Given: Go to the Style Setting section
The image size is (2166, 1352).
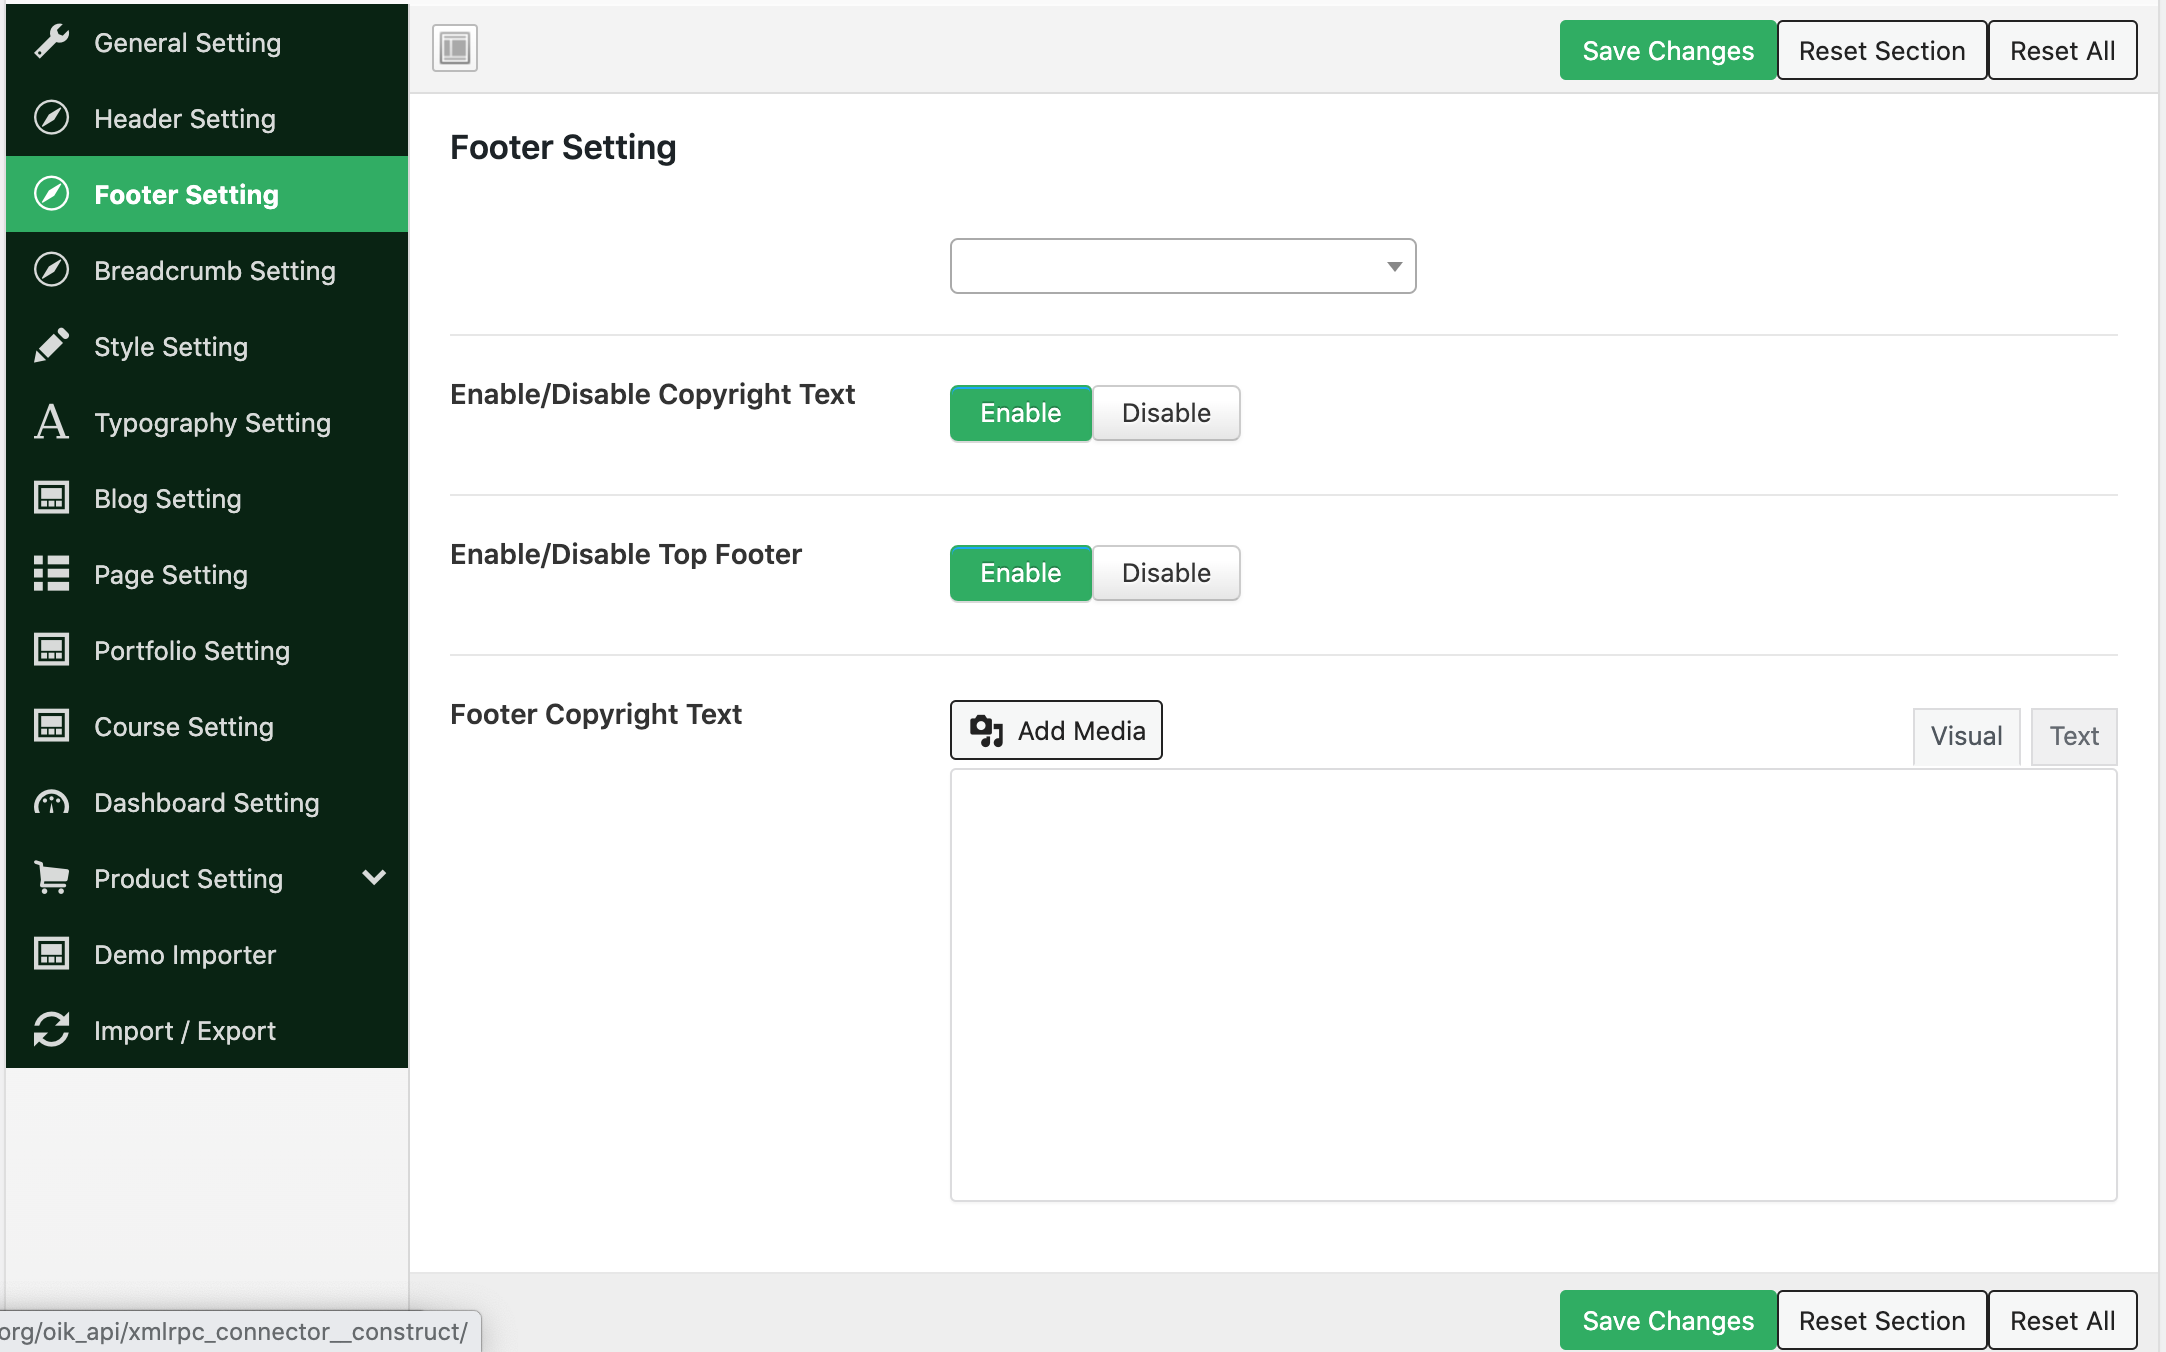Looking at the screenshot, I should 207,346.
